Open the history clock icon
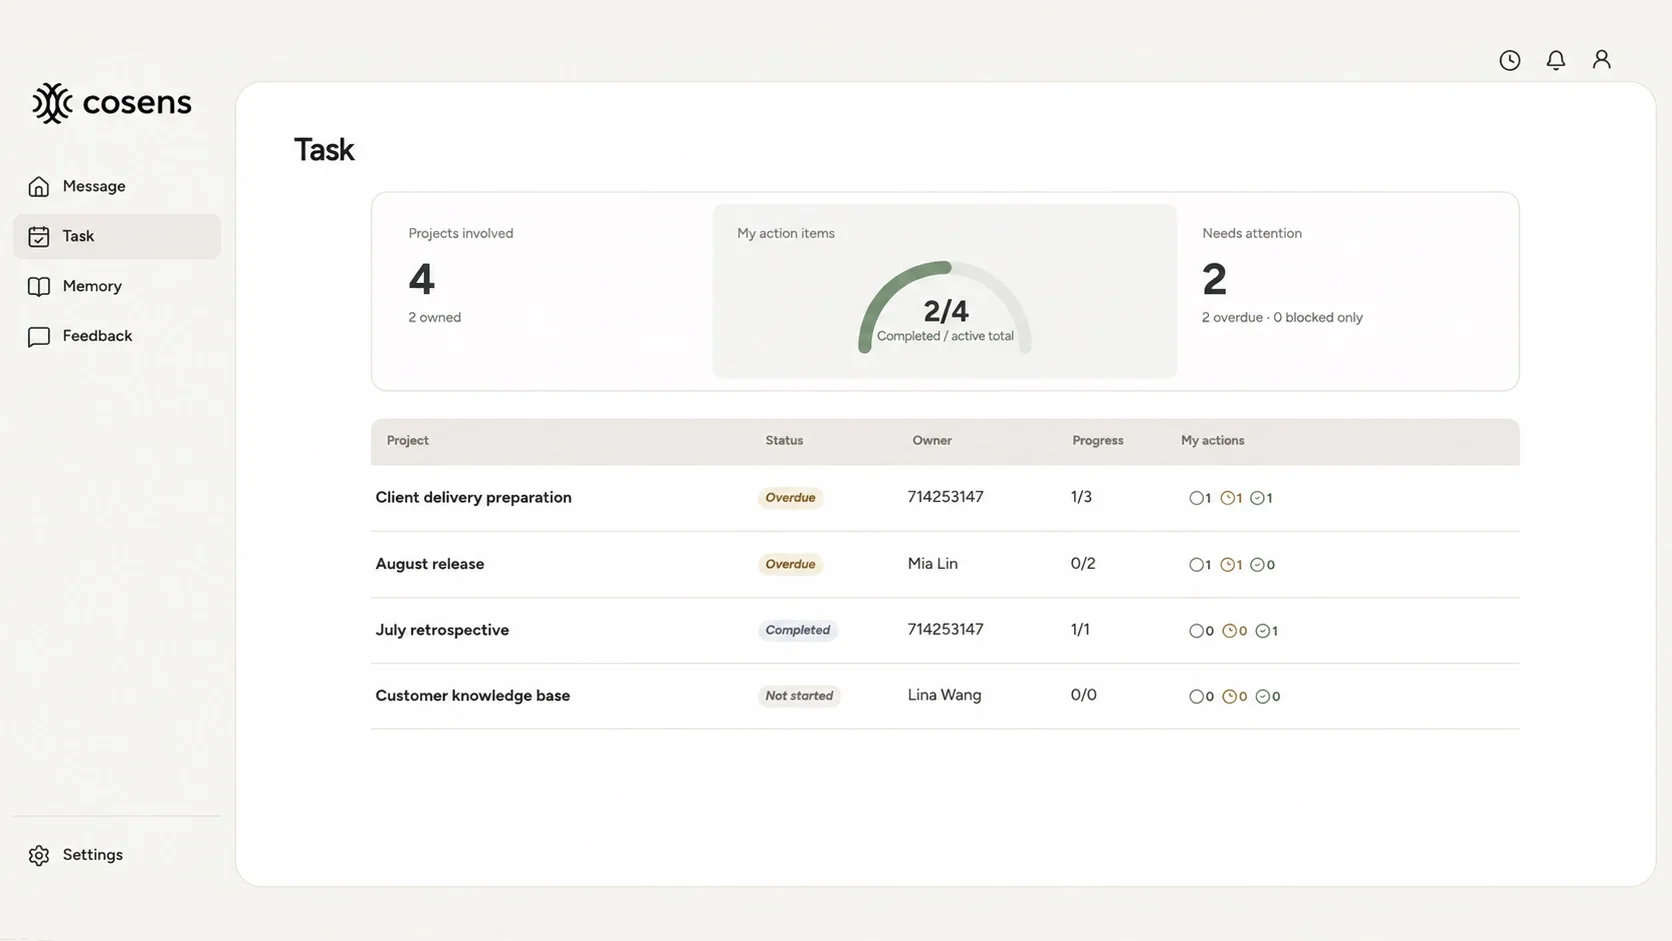The image size is (1672, 941). pyautogui.click(x=1510, y=60)
